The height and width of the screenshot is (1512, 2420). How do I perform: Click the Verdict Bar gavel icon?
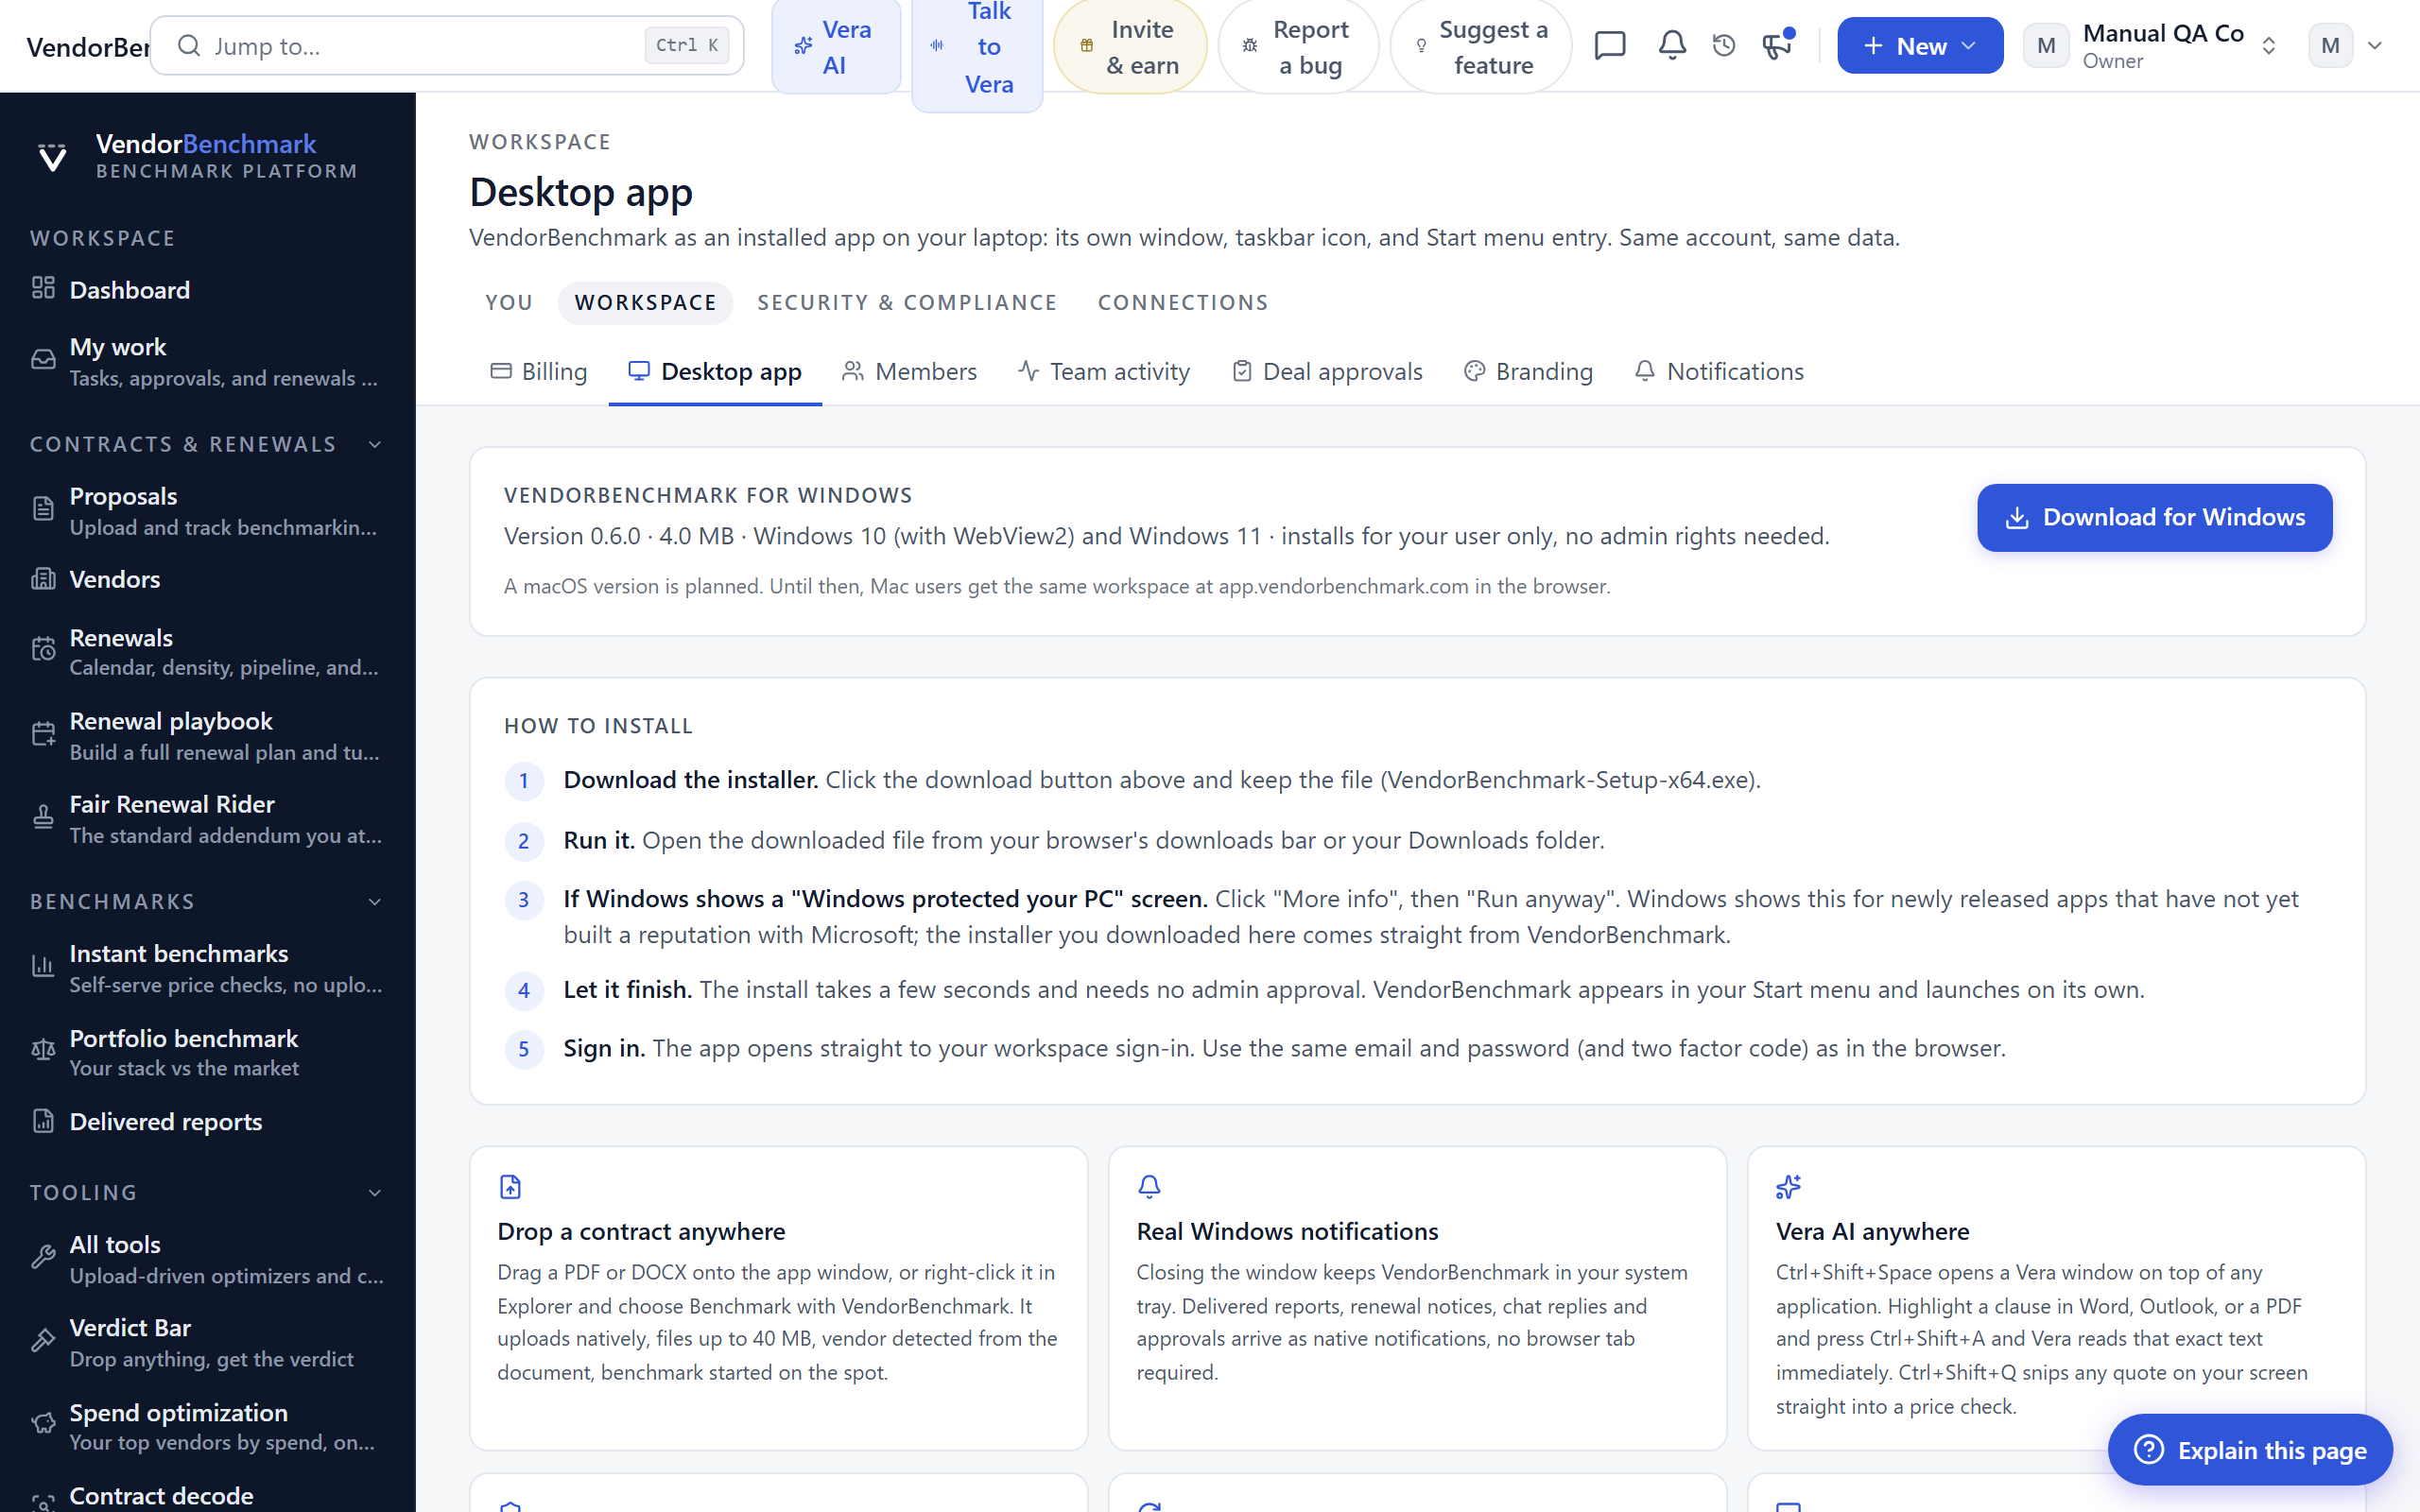tap(43, 1342)
